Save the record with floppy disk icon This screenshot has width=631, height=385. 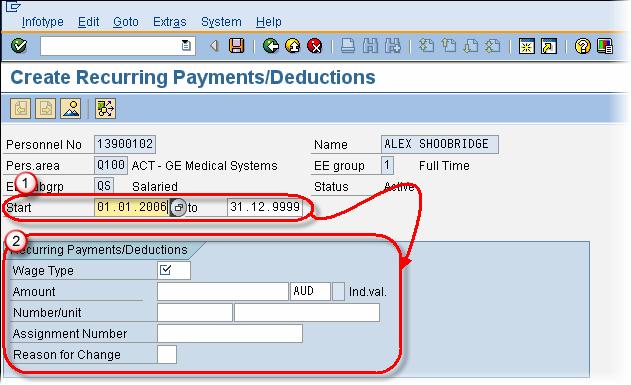click(x=236, y=46)
